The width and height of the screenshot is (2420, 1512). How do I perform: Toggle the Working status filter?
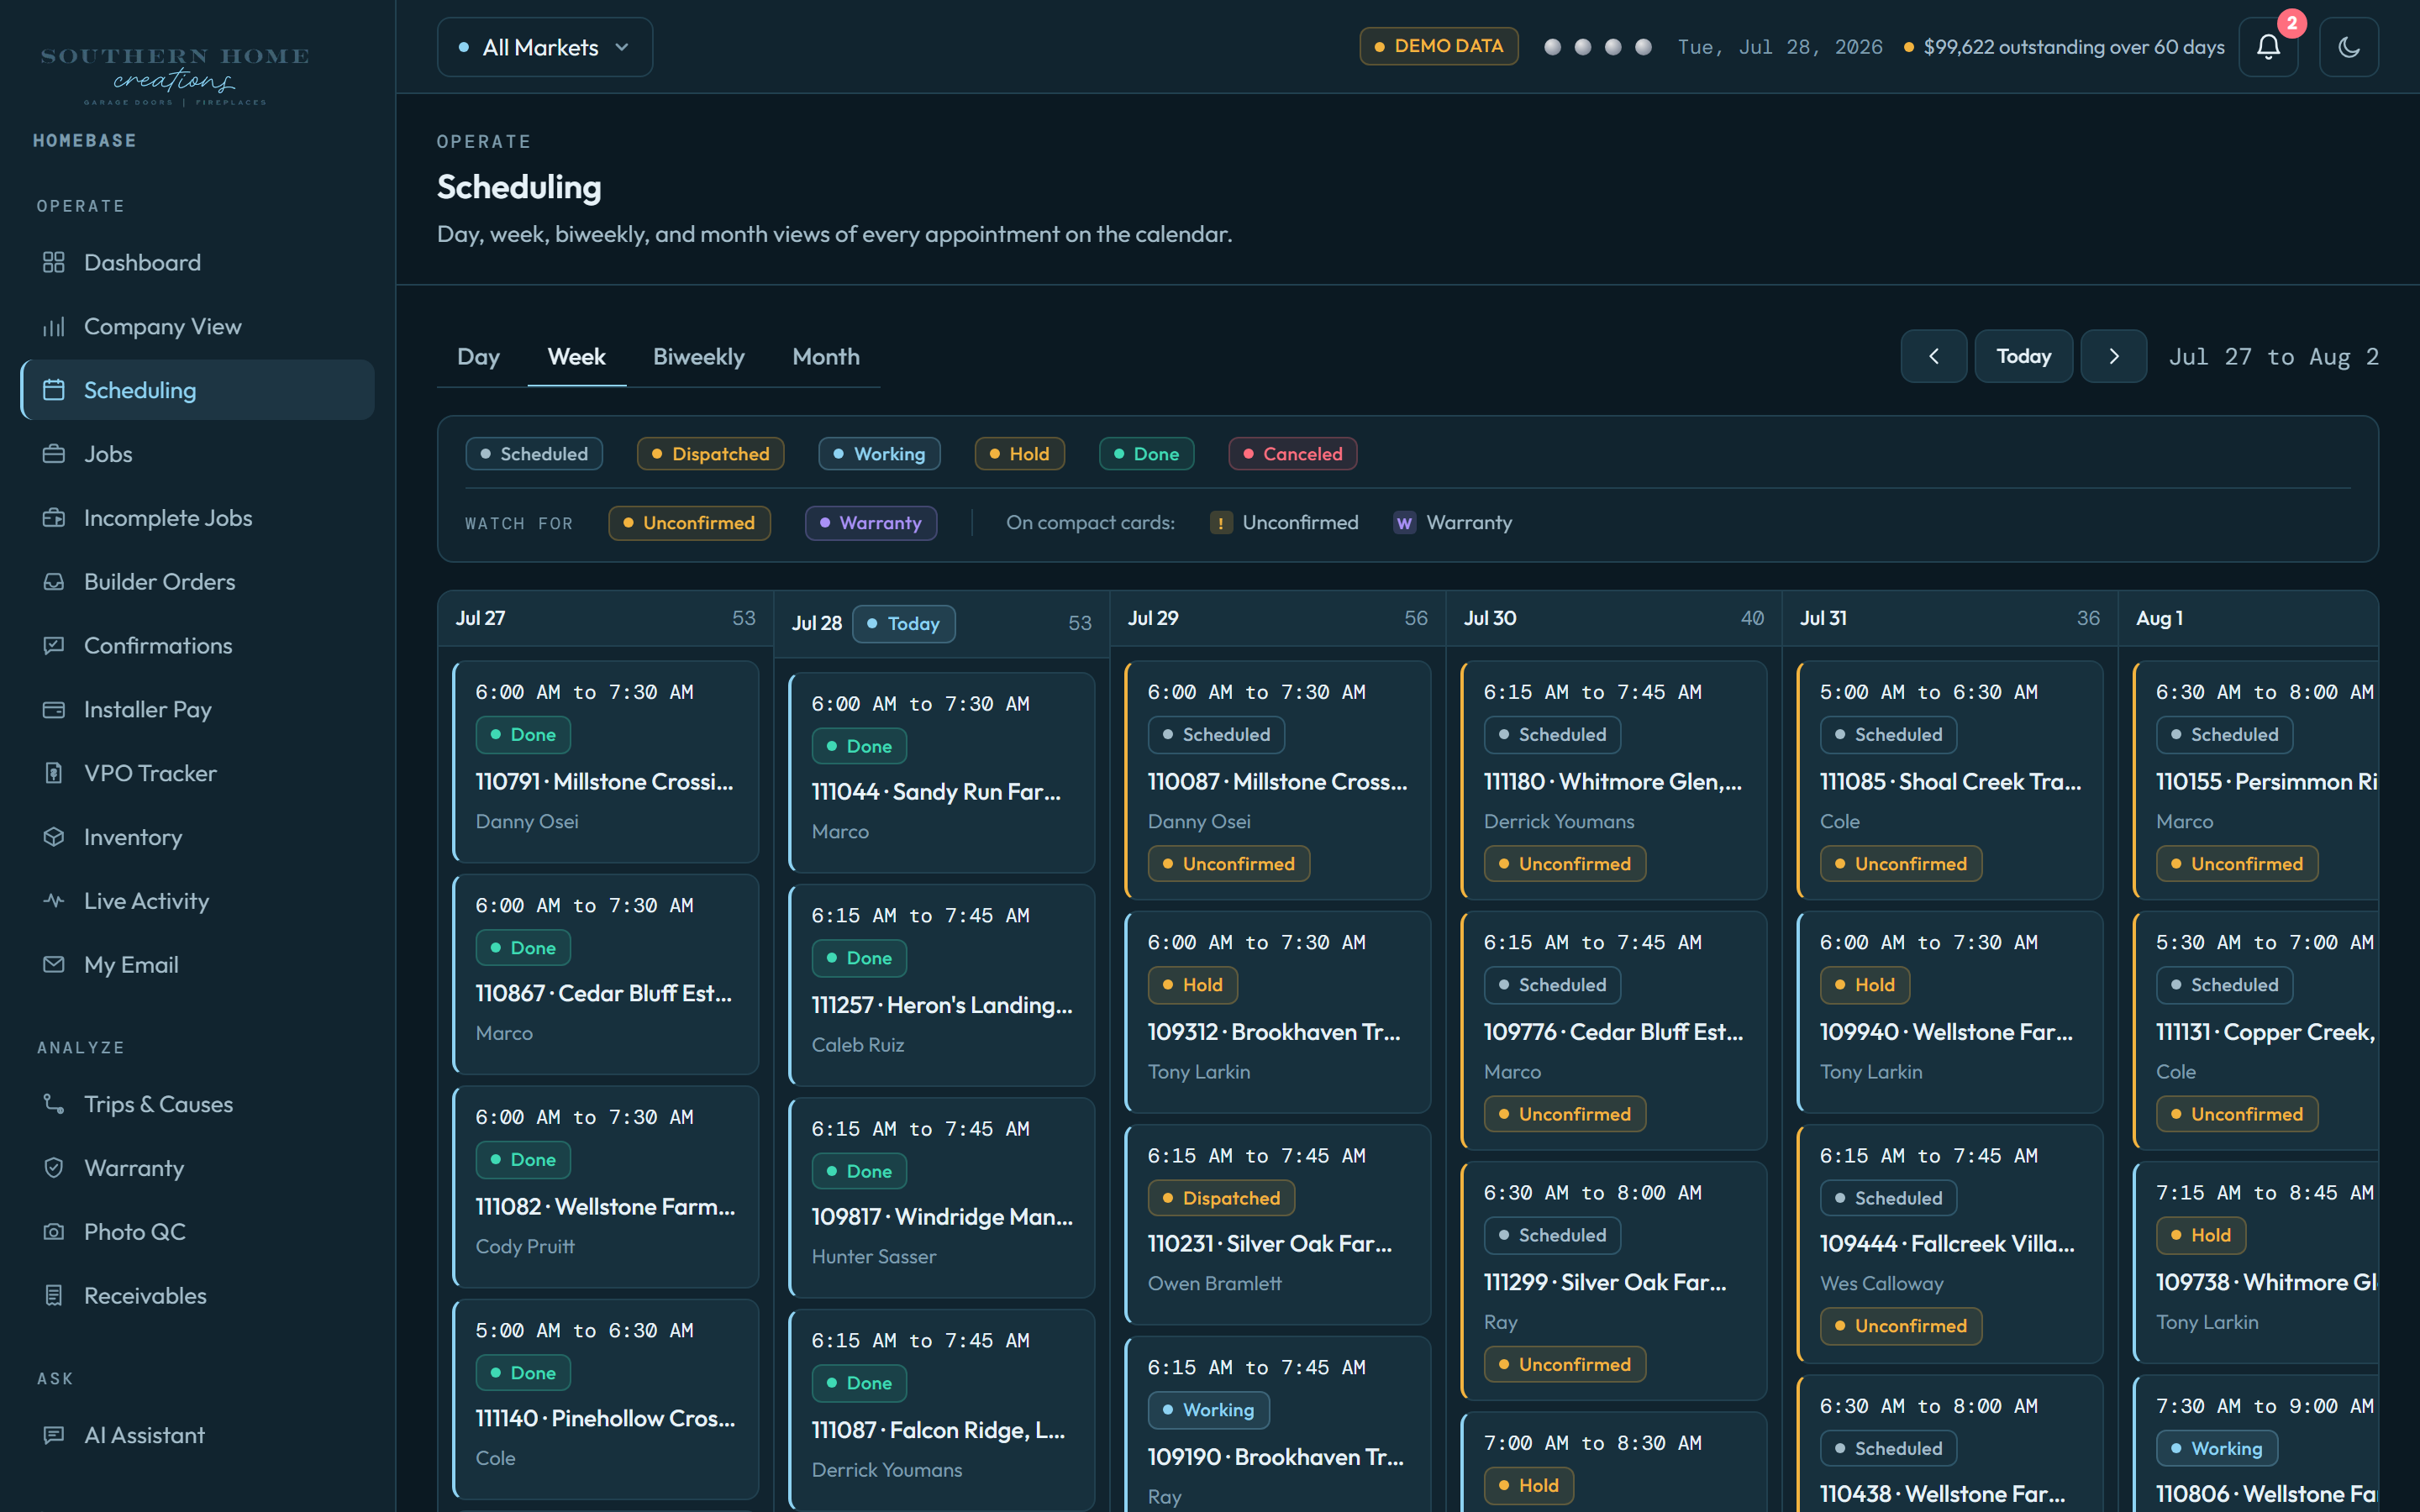point(880,454)
